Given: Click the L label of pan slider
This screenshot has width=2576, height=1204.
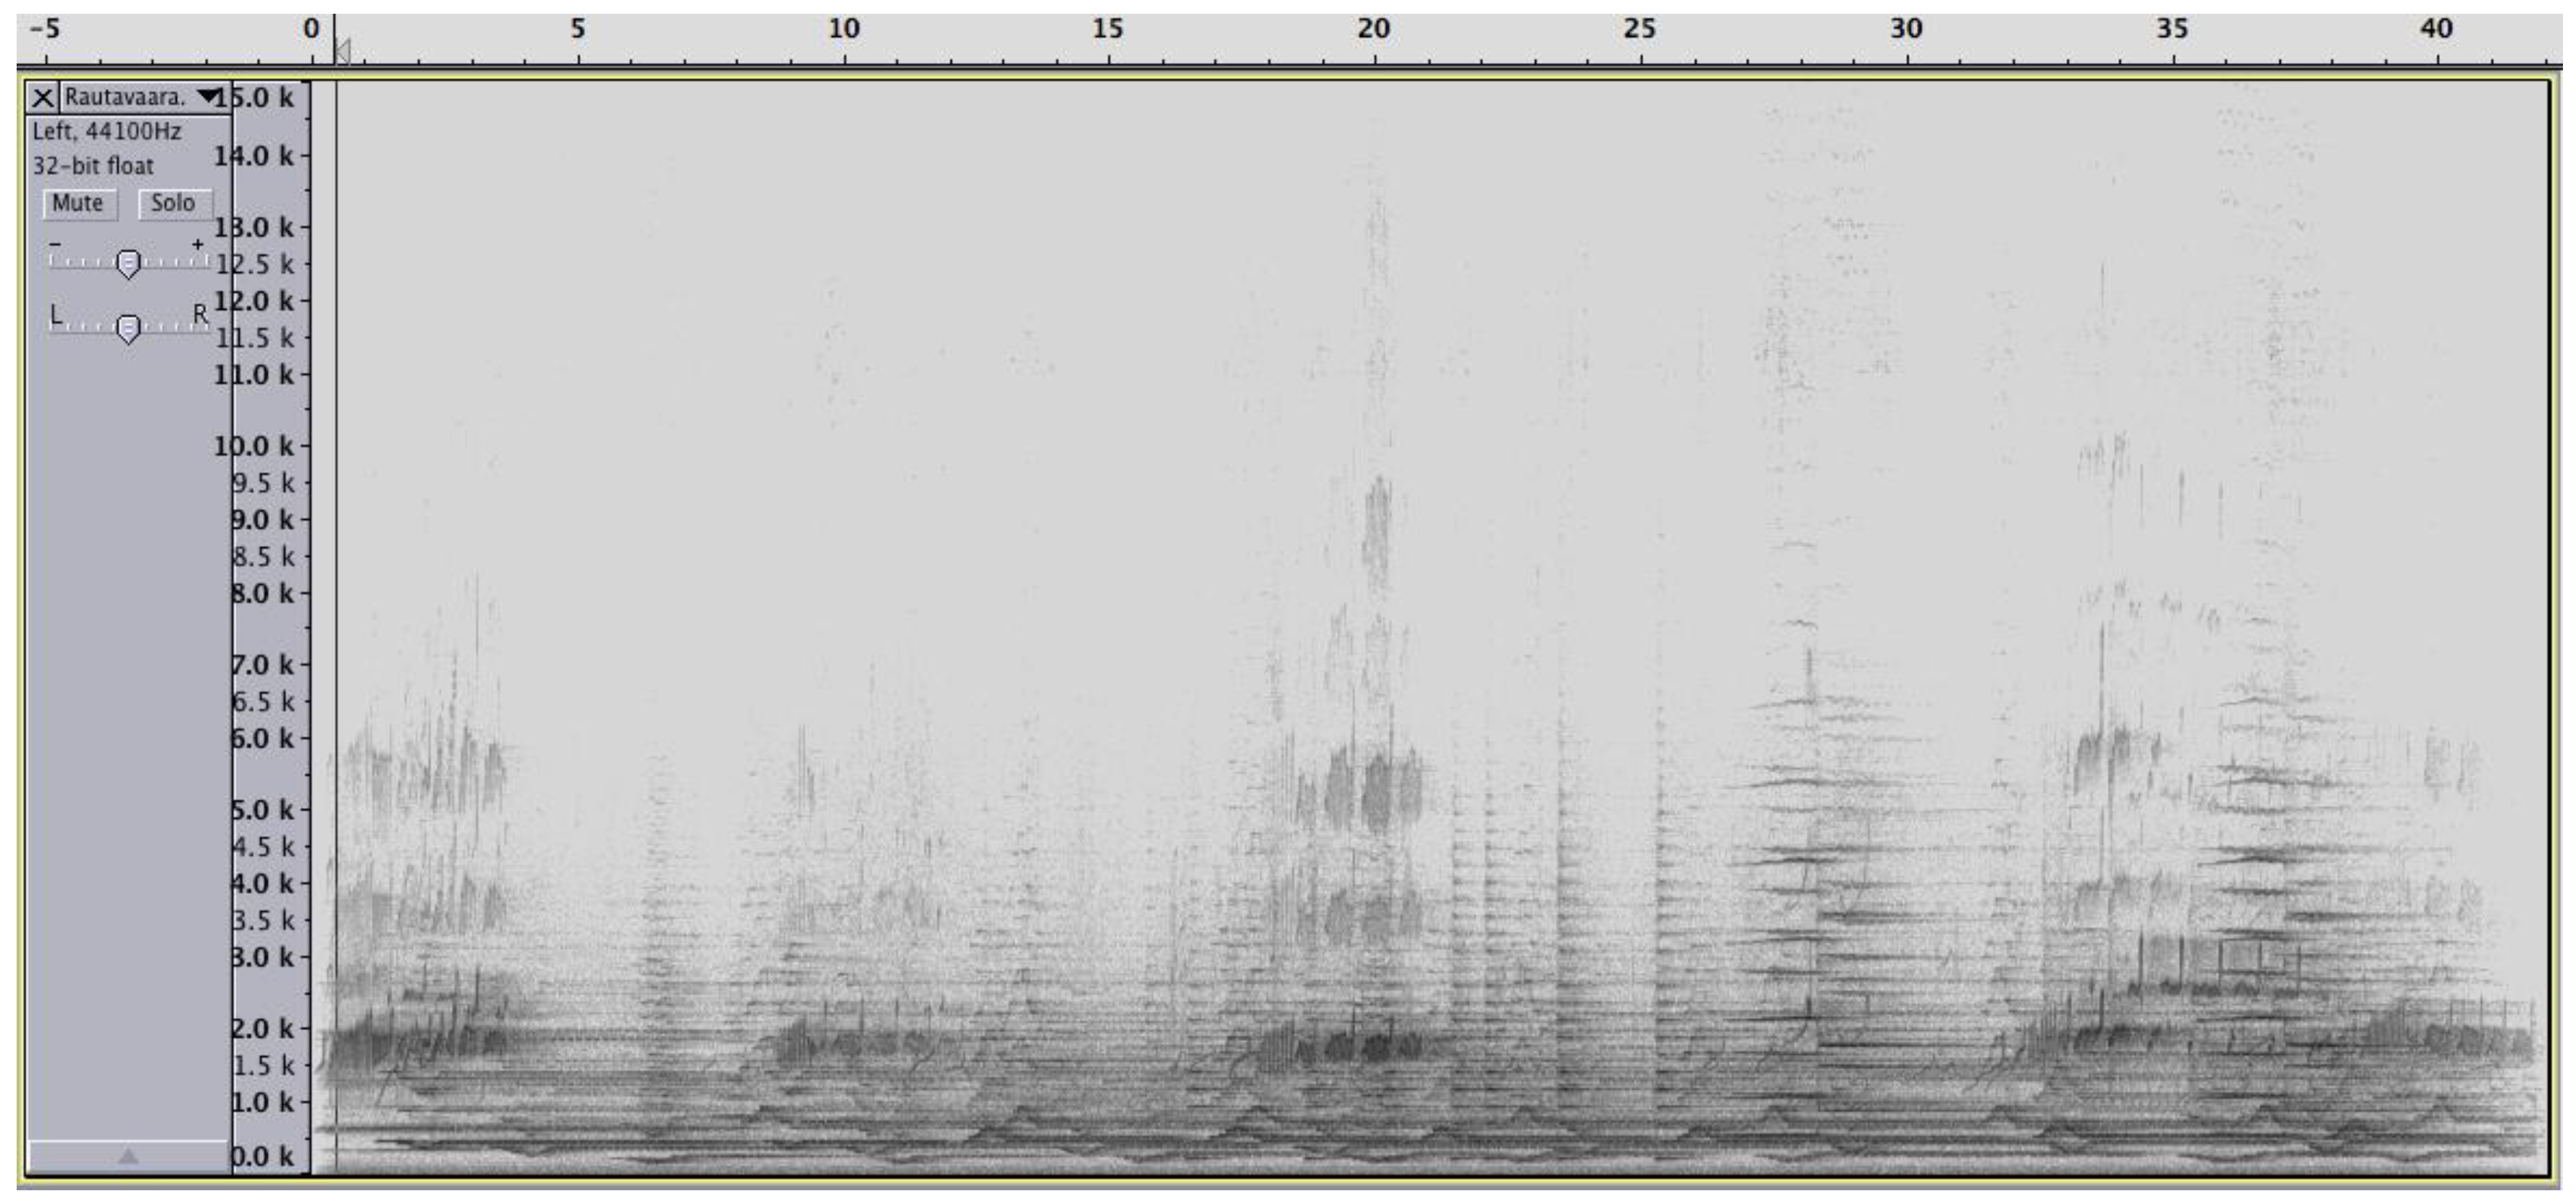Looking at the screenshot, I should pyautogui.click(x=56, y=315).
